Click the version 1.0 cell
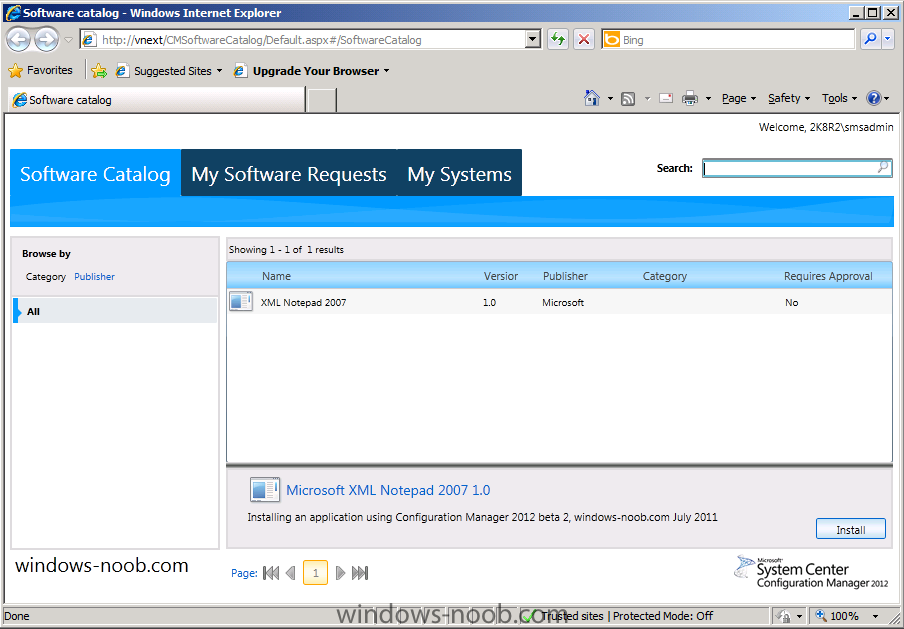 pos(489,302)
